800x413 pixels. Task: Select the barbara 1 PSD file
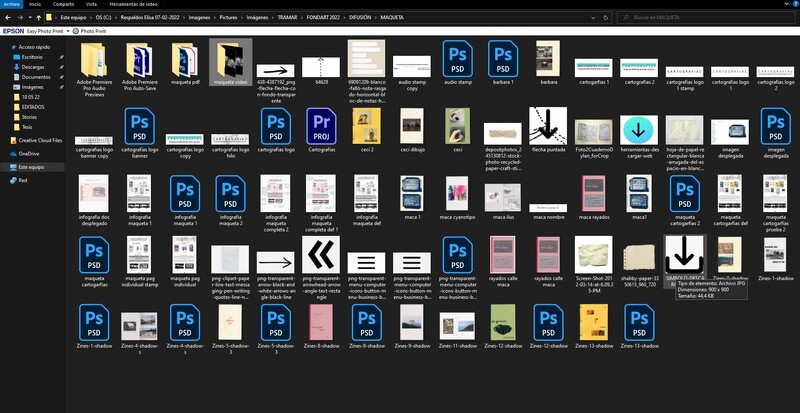[x=503, y=62]
